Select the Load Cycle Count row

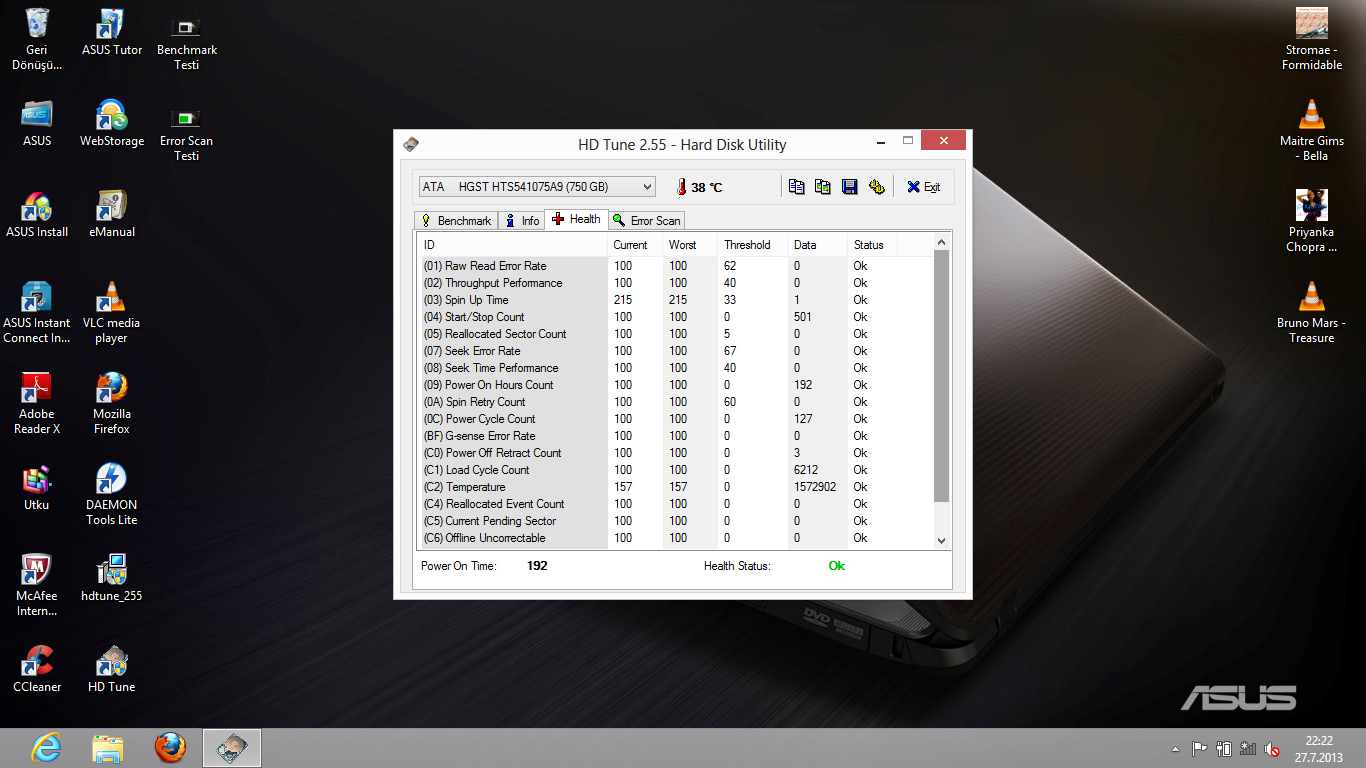tap(675, 470)
